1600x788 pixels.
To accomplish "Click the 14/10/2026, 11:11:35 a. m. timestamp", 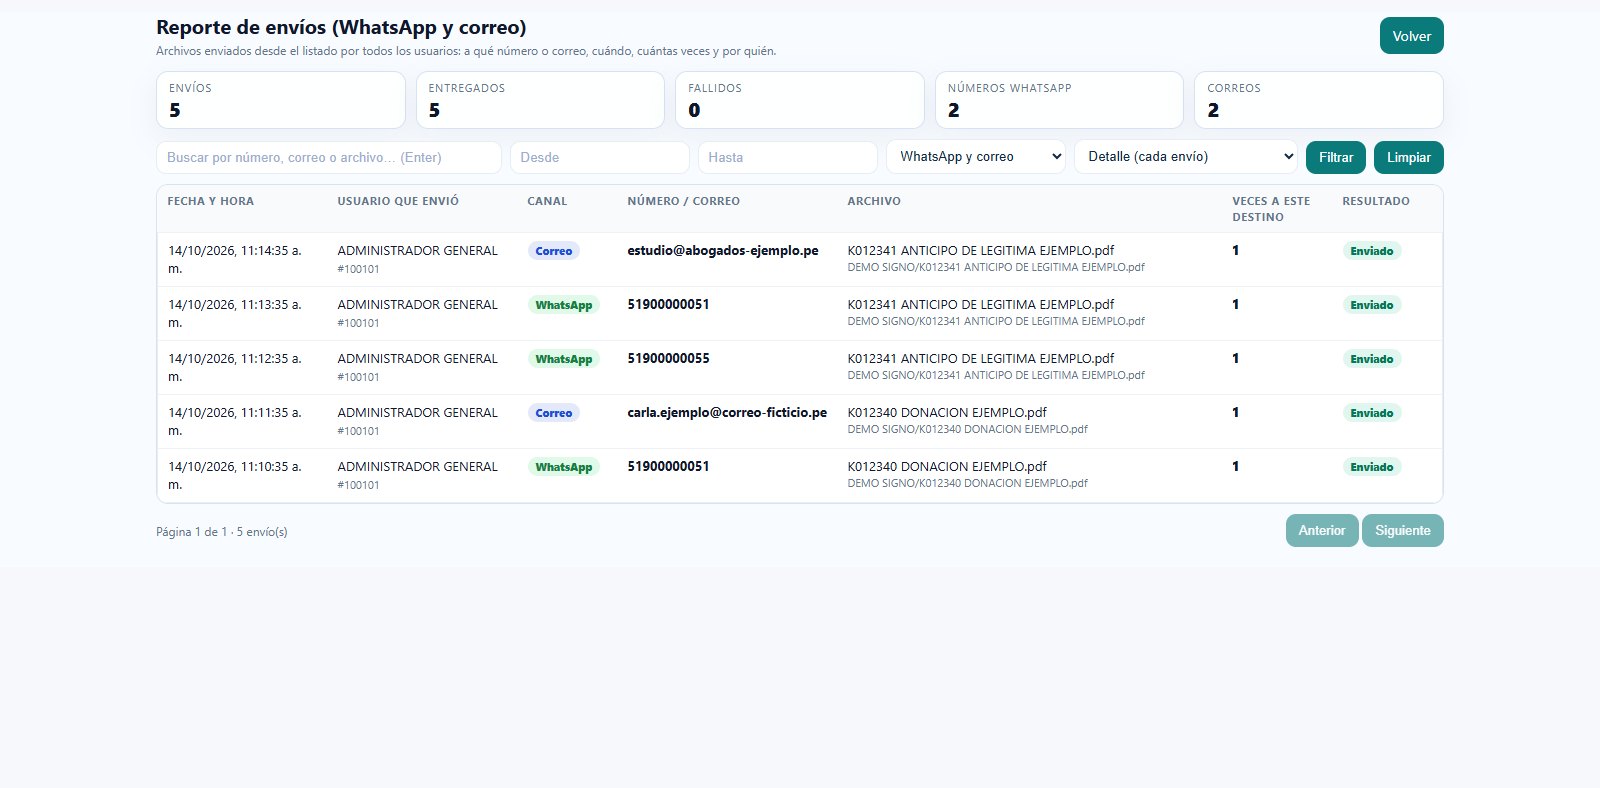I will (x=235, y=421).
